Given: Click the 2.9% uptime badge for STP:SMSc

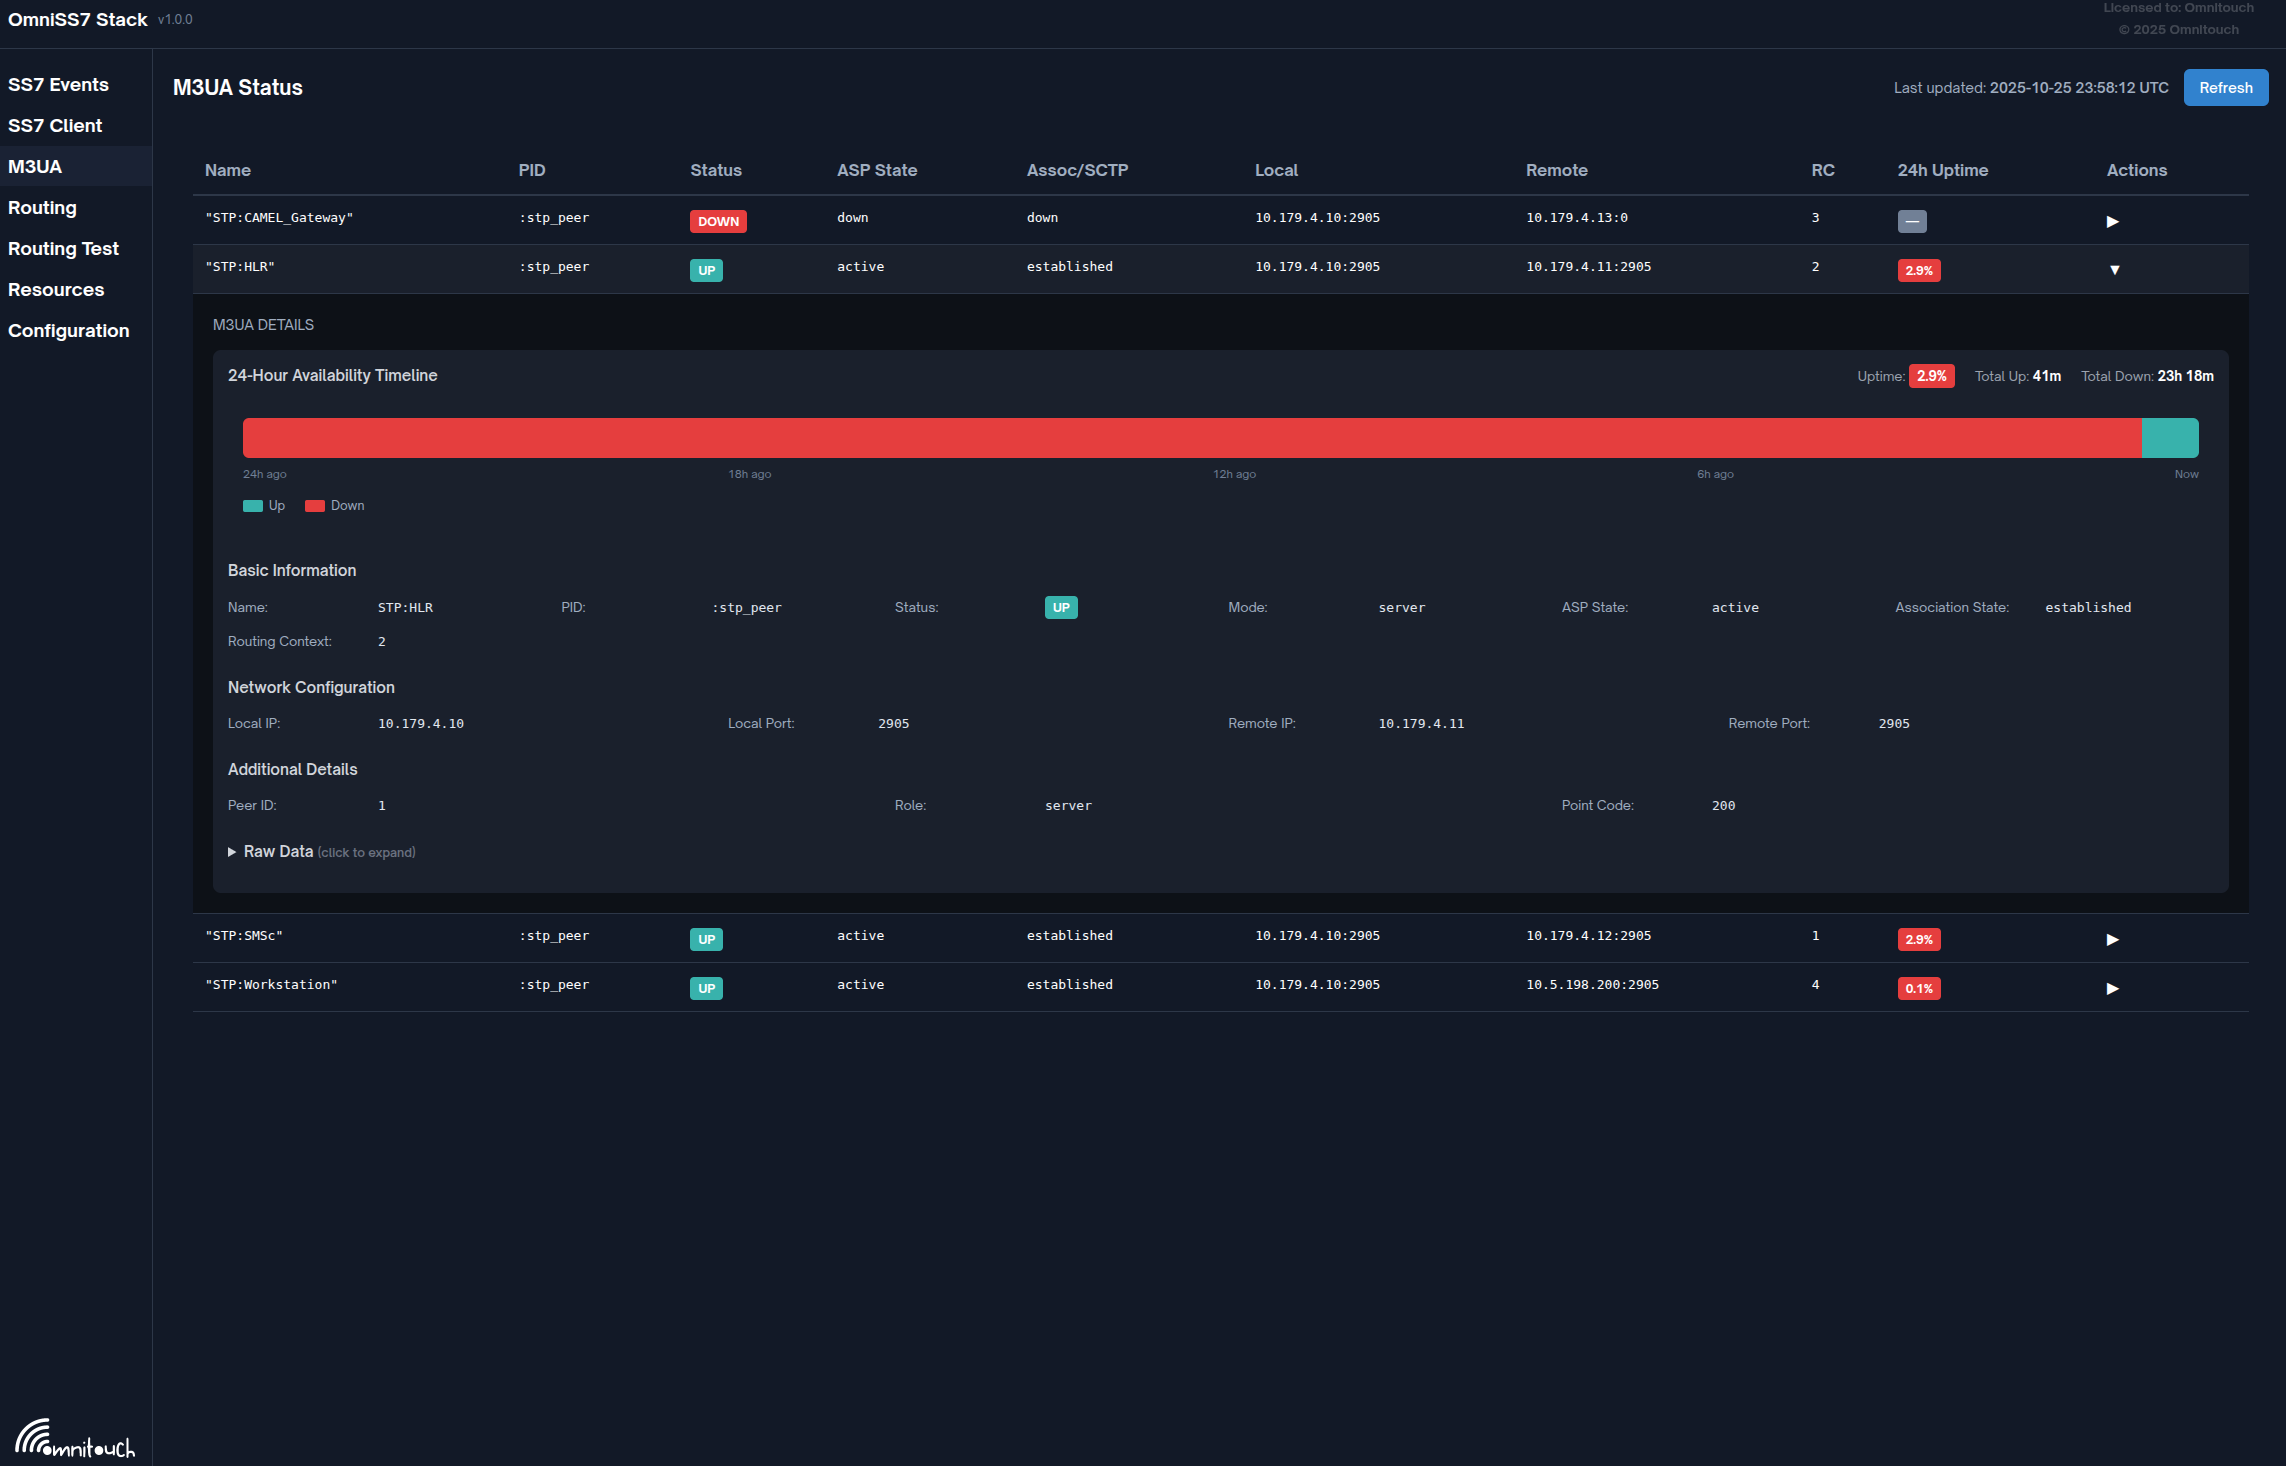Looking at the screenshot, I should tap(1918, 939).
